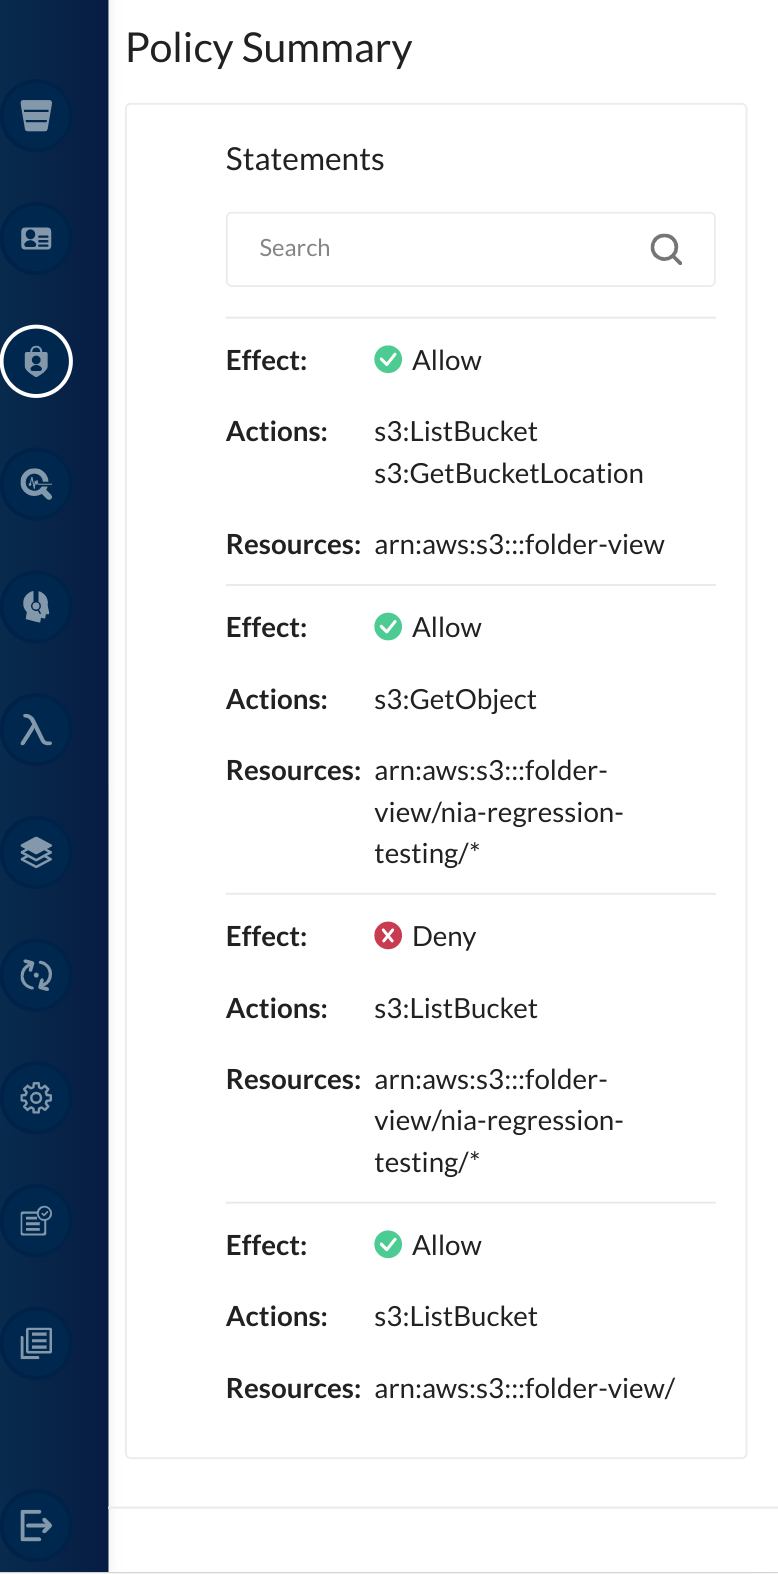Viewport: 778px width, 1574px height.
Task: Open the License checklist sidebar icon
Action: pyautogui.click(x=36, y=1221)
